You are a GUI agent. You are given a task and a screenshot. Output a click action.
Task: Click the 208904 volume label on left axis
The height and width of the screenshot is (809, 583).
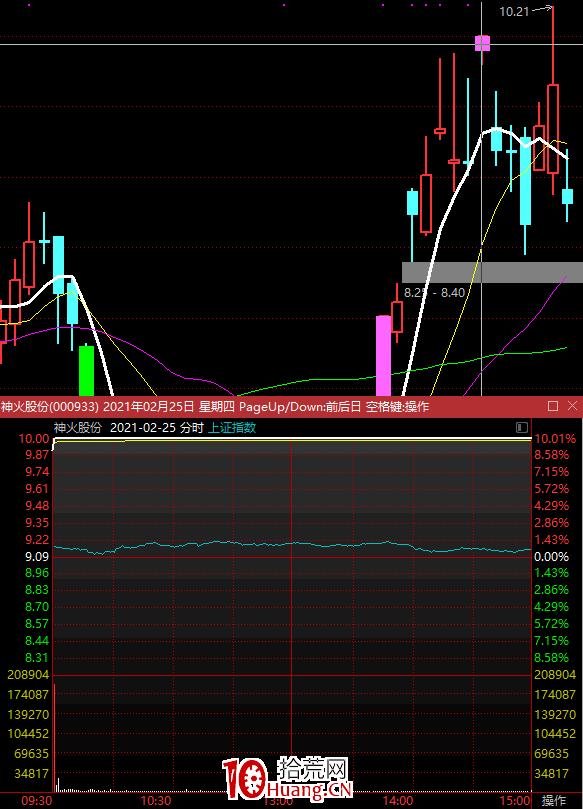[x=28, y=675]
